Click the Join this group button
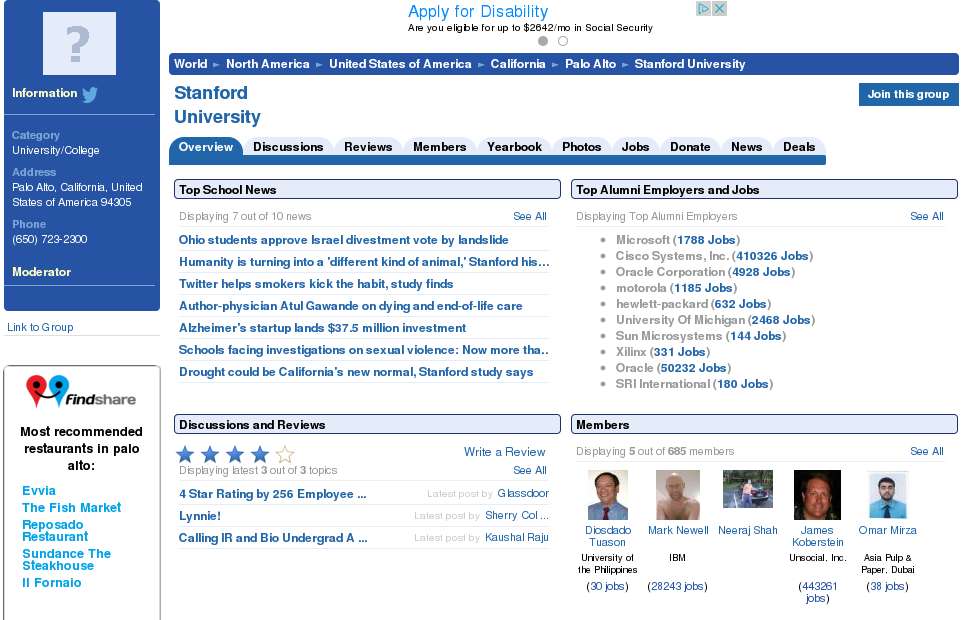The width and height of the screenshot is (980, 620). (908, 94)
